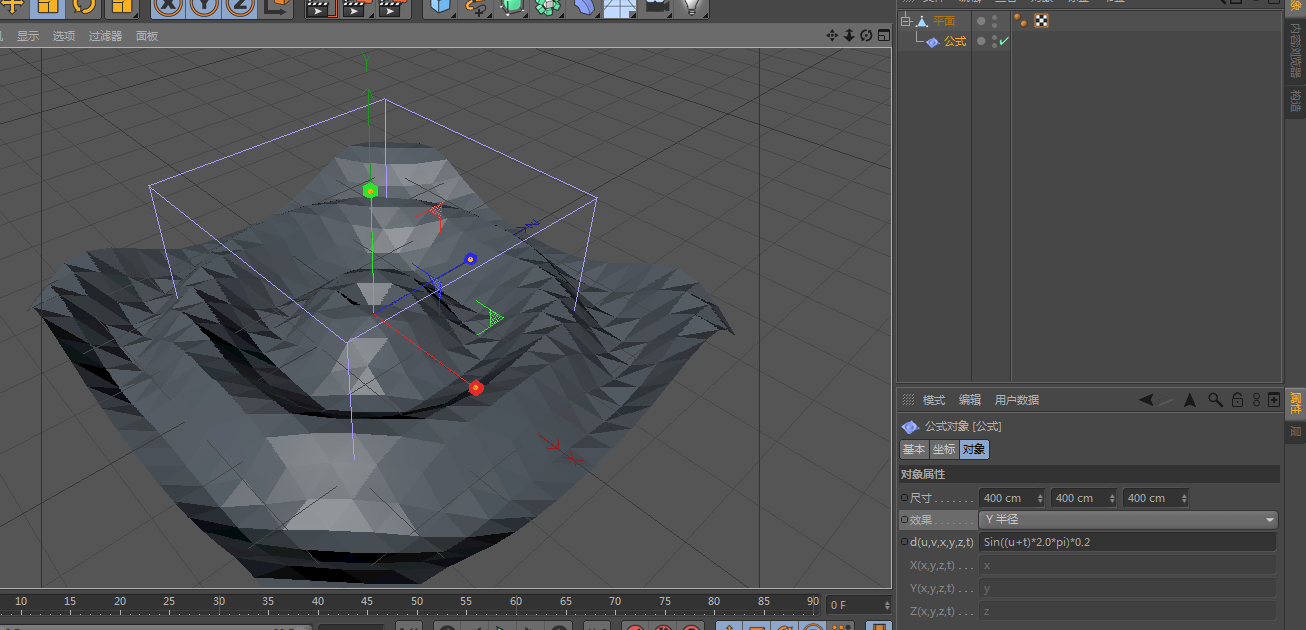Image resolution: width=1306 pixels, height=630 pixels.
Task: Open the 属性 side tab
Action: coord(1295,403)
